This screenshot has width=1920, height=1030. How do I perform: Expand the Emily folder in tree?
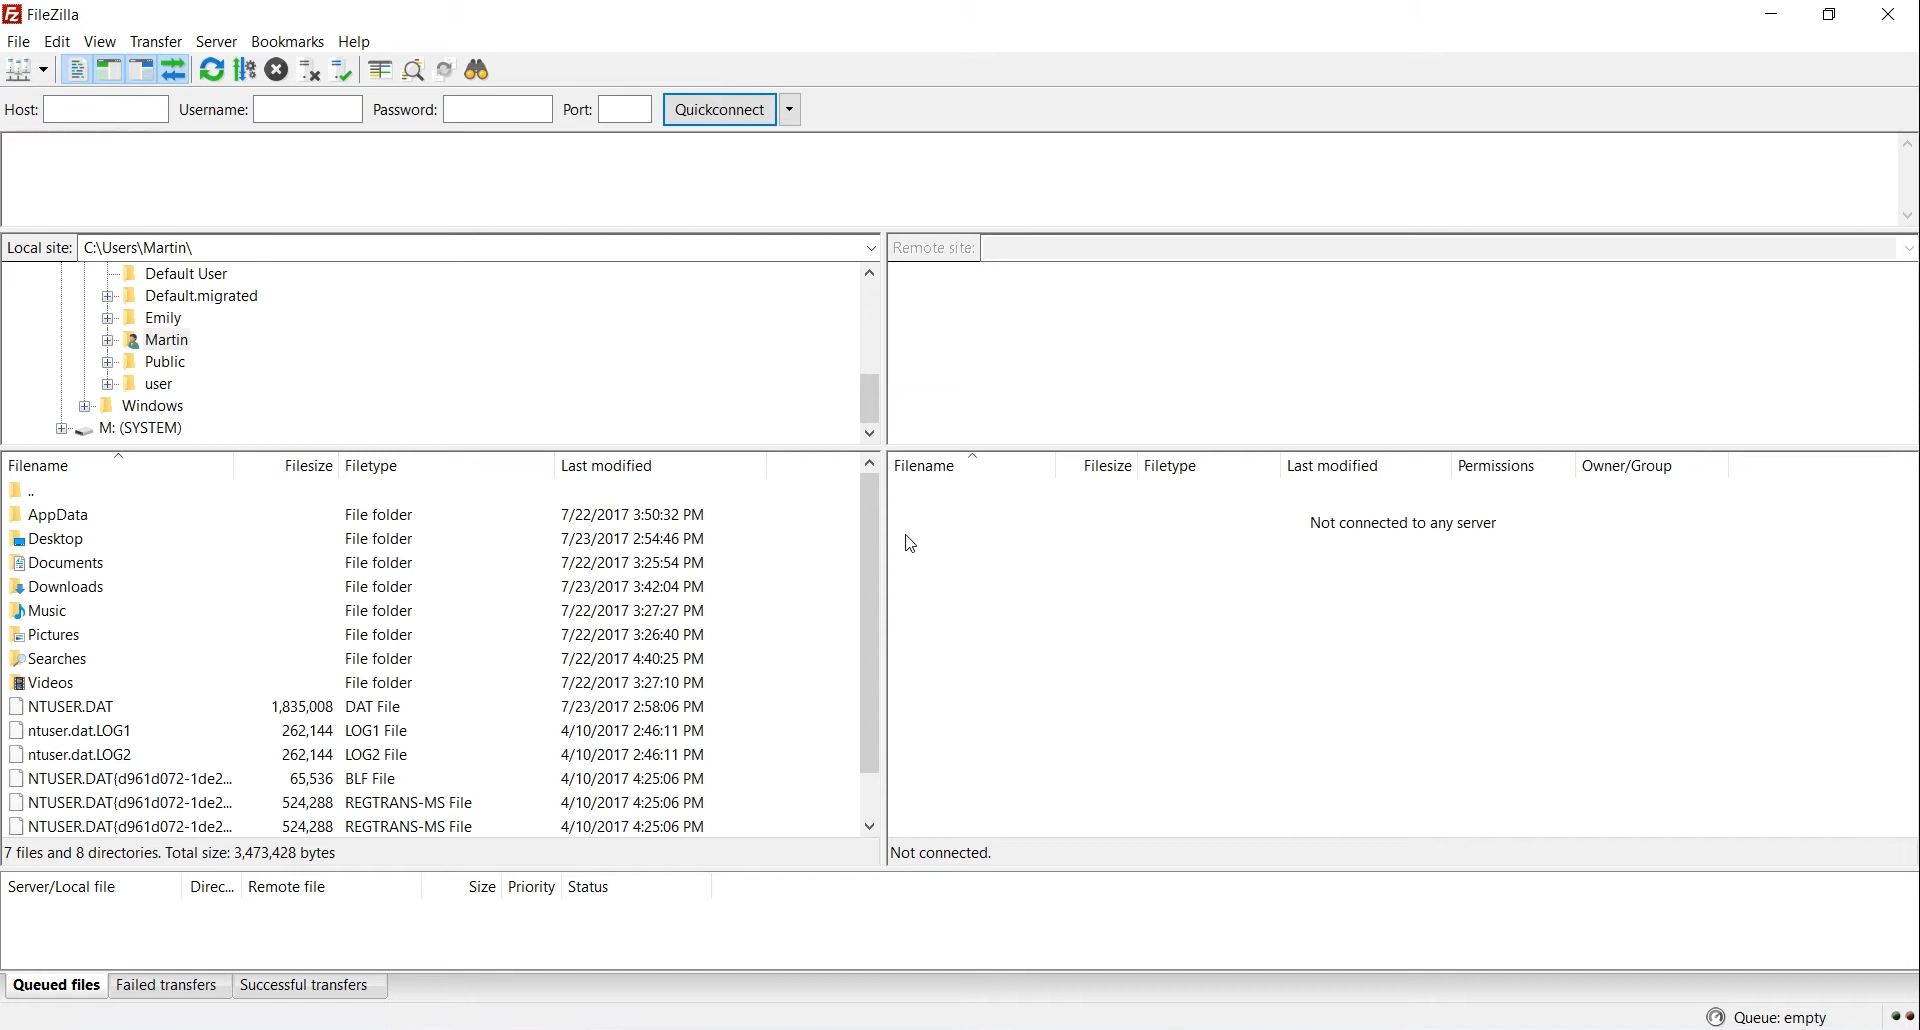coord(108,319)
